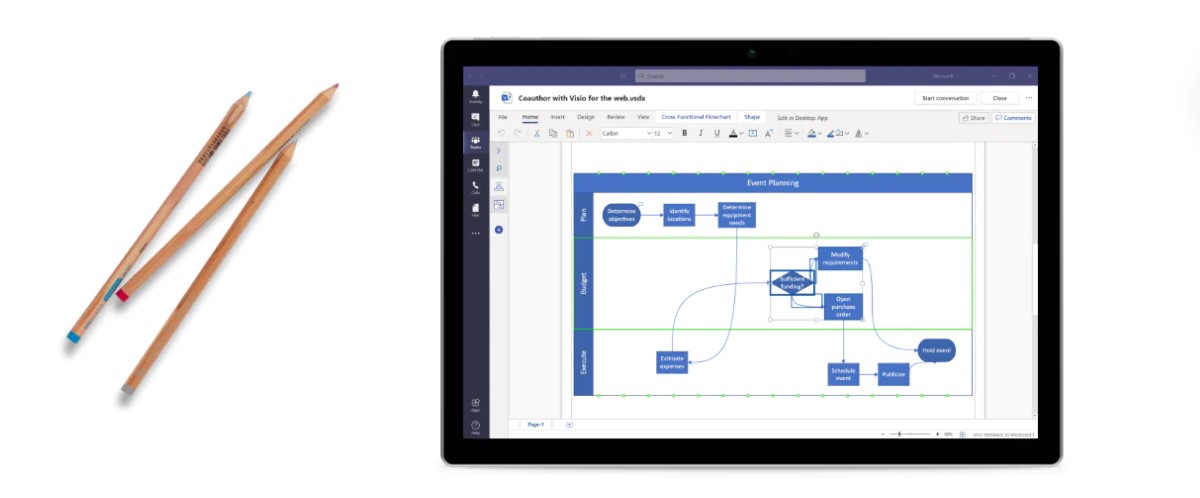
Task: Insert a text box
Action: (753, 133)
